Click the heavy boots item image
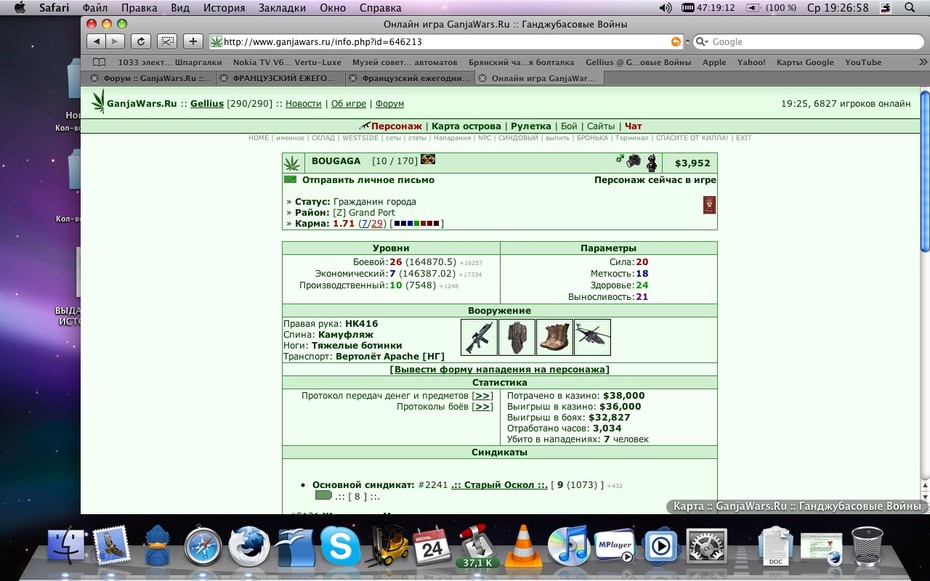The width and height of the screenshot is (930, 581). tap(555, 337)
